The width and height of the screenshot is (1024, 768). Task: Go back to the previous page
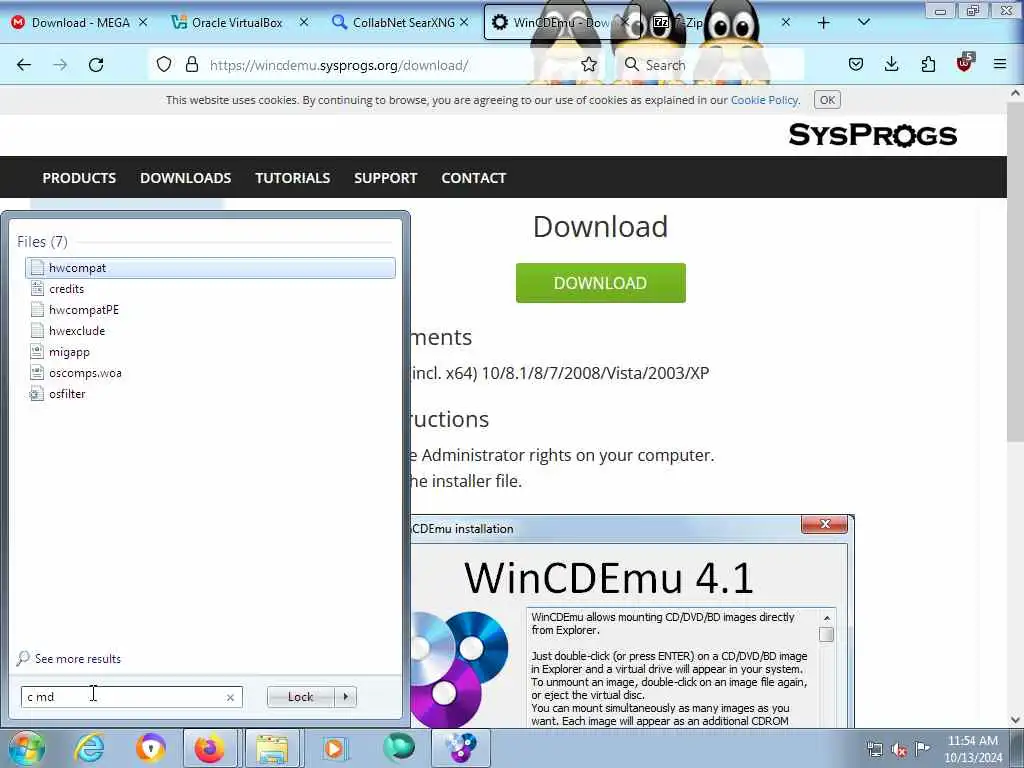pos(24,65)
